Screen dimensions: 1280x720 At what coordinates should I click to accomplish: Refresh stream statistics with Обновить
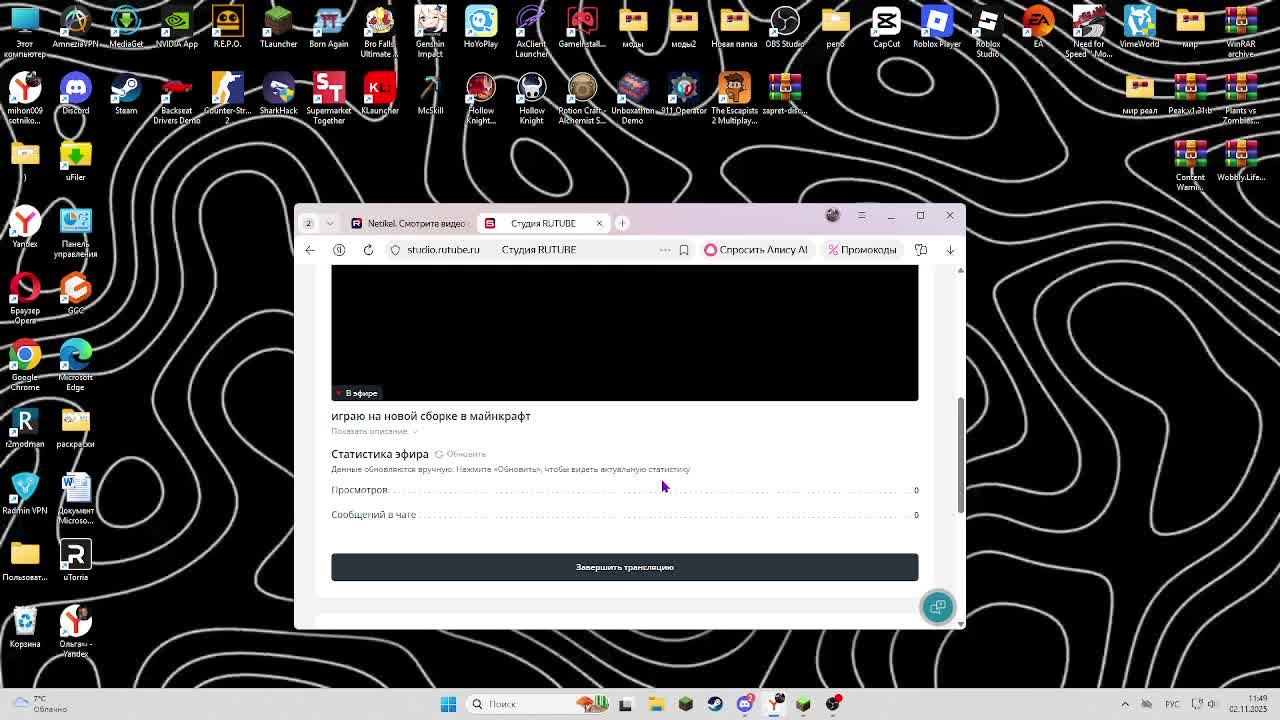[x=460, y=454]
